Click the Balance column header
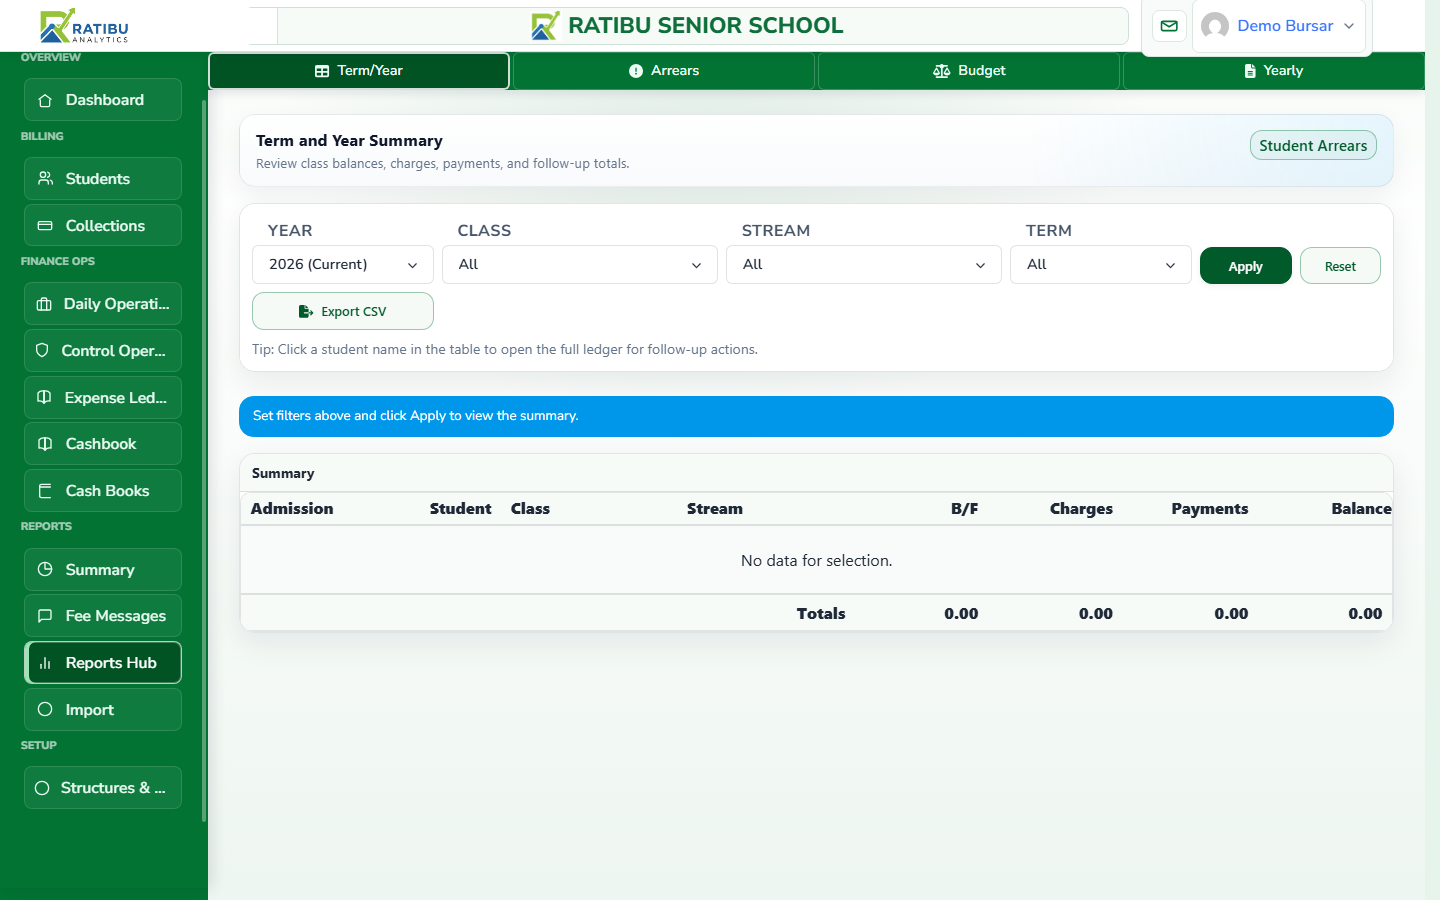 pyautogui.click(x=1361, y=509)
